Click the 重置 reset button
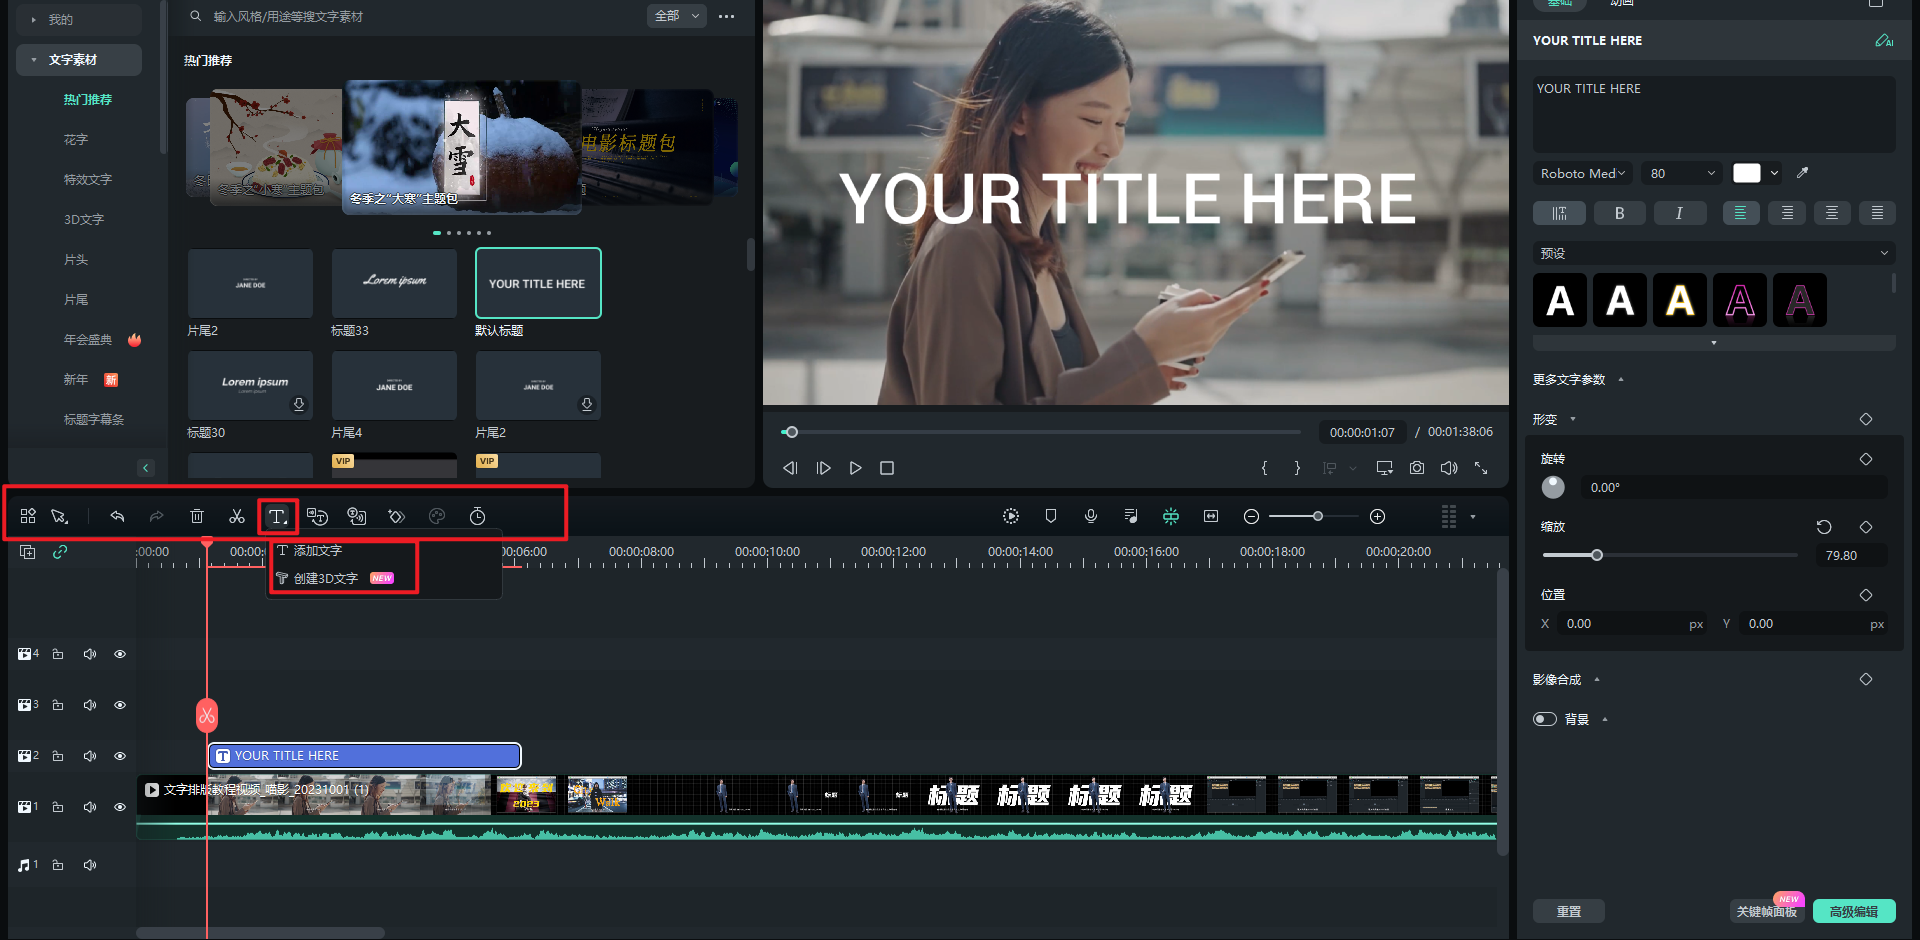This screenshot has width=1920, height=940. click(1568, 911)
